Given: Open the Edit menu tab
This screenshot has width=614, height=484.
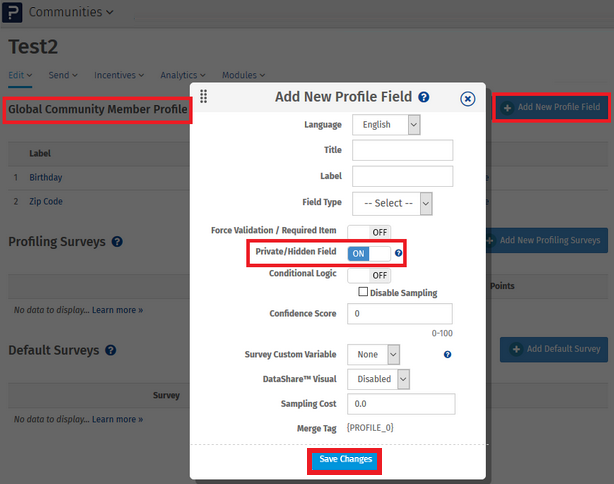Looking at the screenshot, I should click(x=20, y=75).
